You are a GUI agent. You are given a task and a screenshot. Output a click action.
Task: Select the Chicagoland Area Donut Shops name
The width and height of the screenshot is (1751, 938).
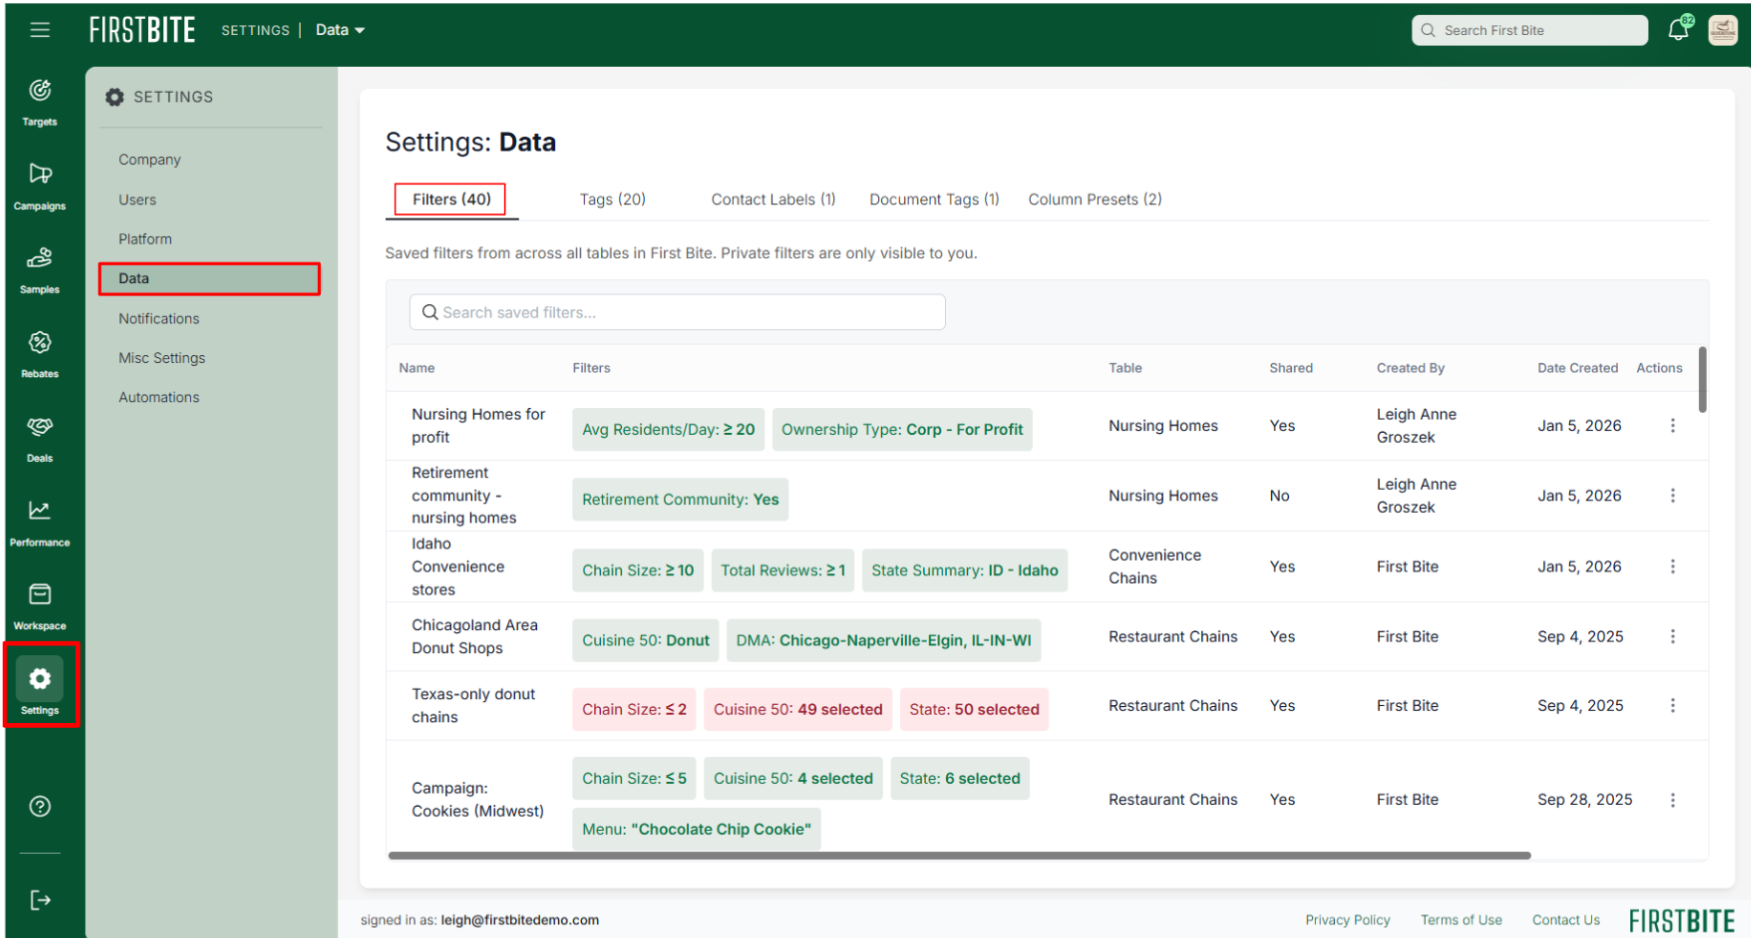(475, 637)
